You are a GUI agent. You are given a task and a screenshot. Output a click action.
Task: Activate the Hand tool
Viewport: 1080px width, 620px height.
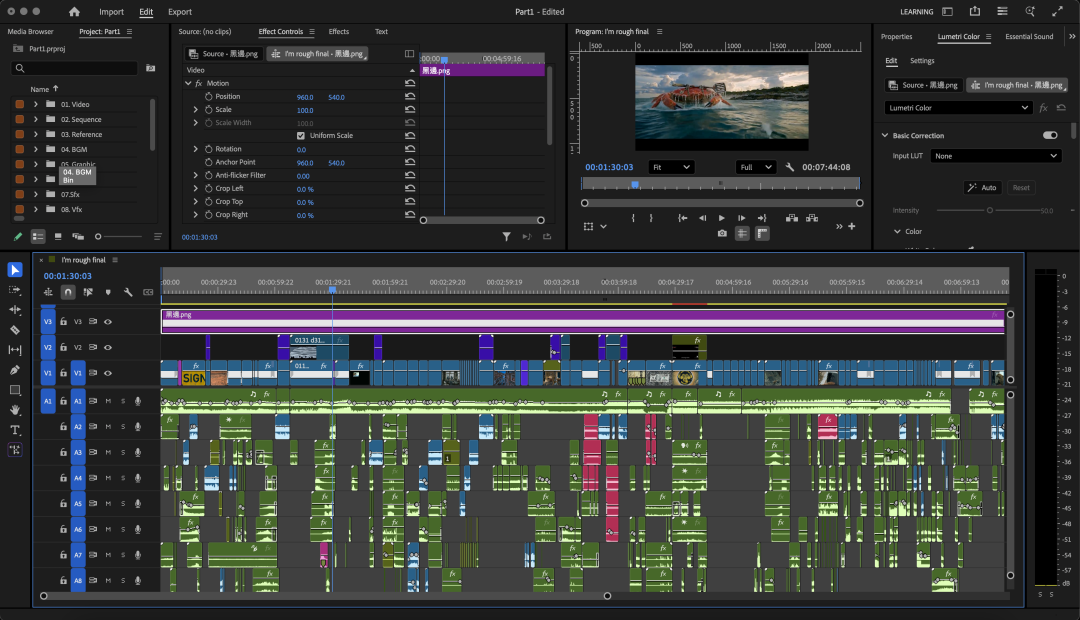click(14, 410)
